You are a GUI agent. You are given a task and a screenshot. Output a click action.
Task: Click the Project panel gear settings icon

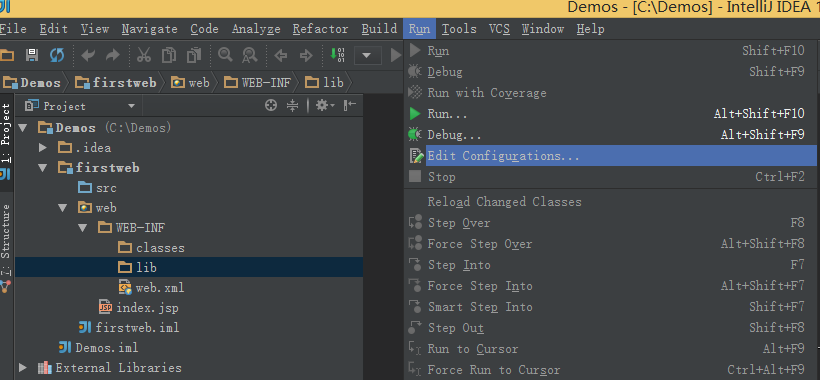[325, 106]
